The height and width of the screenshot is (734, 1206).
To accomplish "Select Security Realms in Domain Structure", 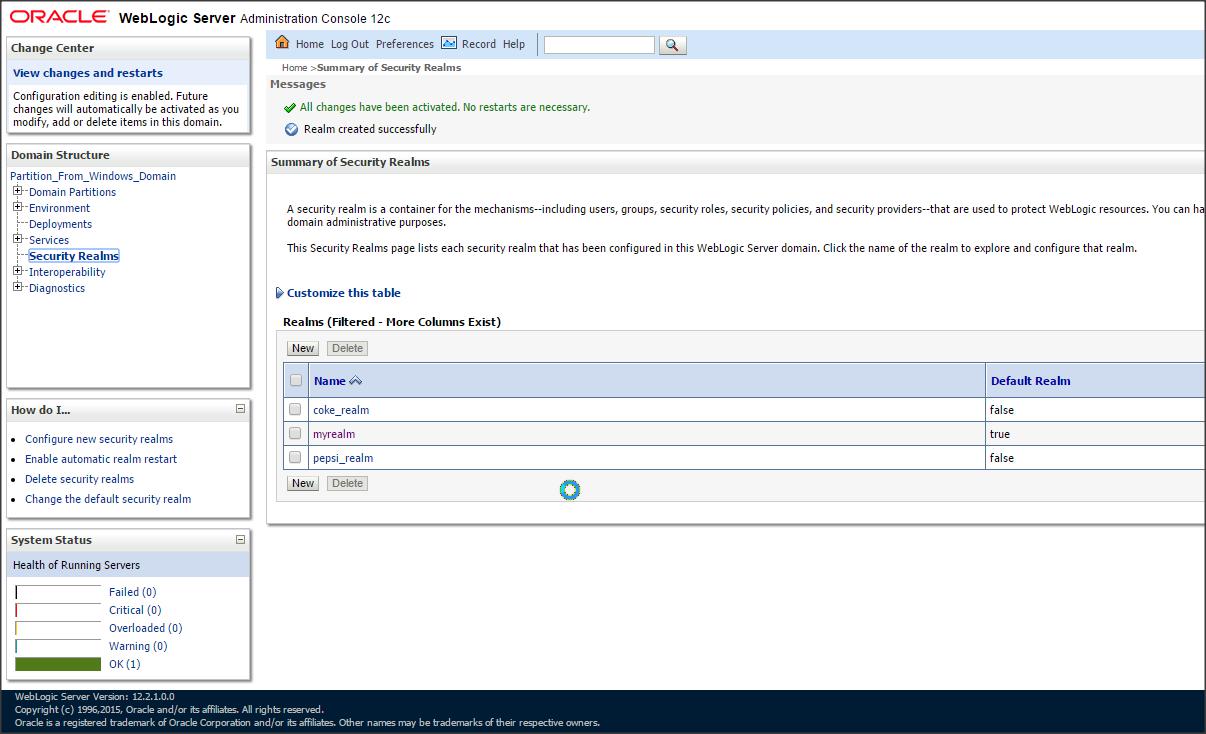I will click(74, 256).
